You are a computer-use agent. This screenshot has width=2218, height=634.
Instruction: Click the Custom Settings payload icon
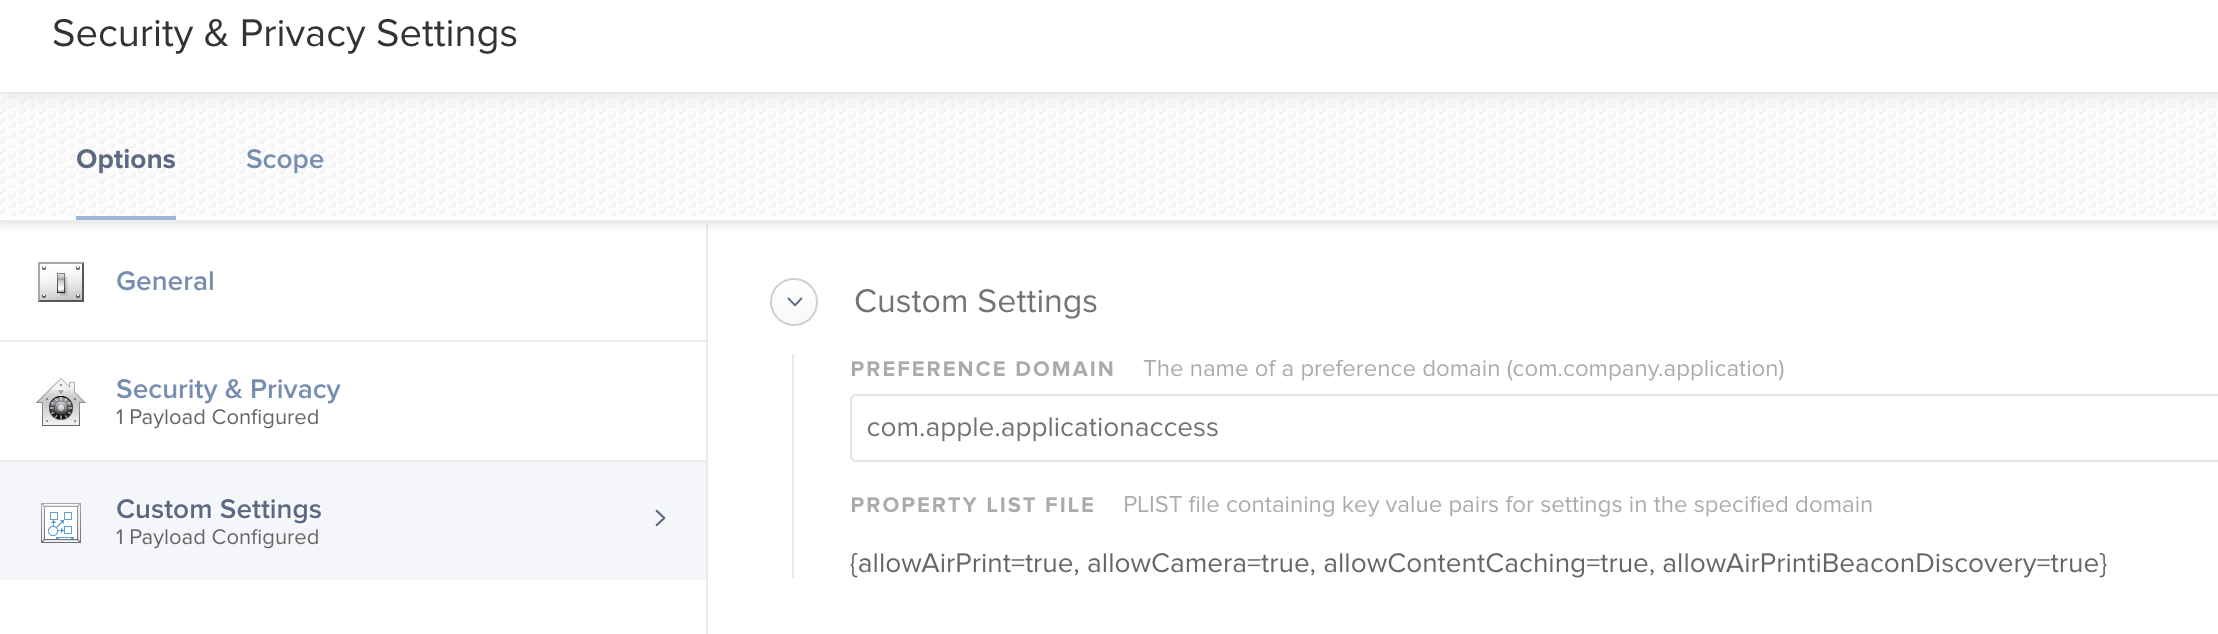pyautogui.click(x=61, y=522)
